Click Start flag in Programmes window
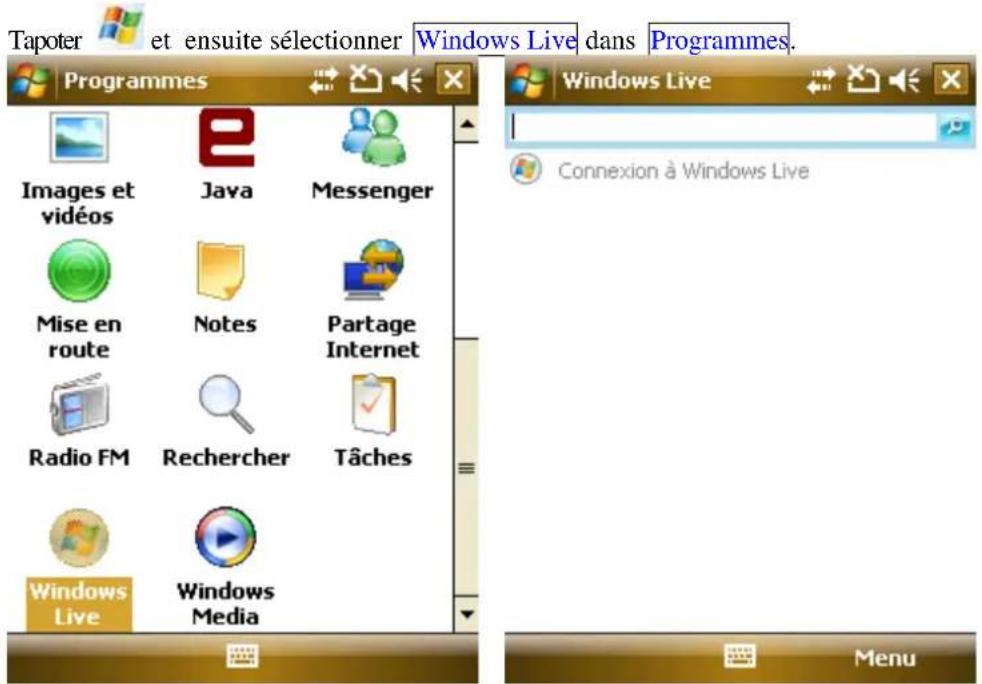Image resolution: width=982 pixels, height=684 pixels. (x=30, y=81)
